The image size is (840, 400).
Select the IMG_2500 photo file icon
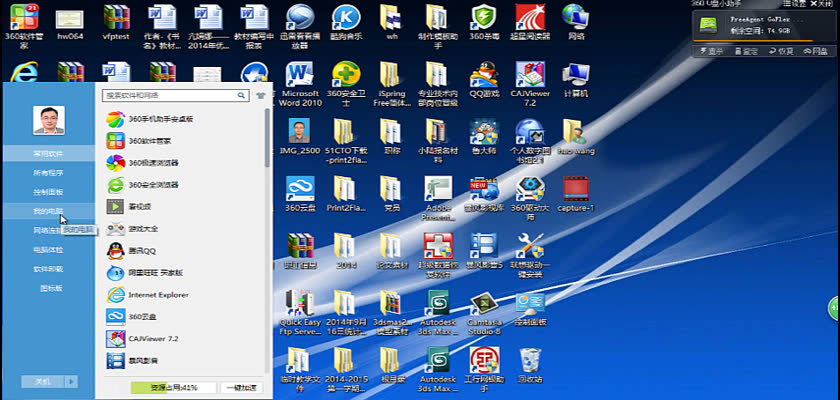click(x=300, y=137)
